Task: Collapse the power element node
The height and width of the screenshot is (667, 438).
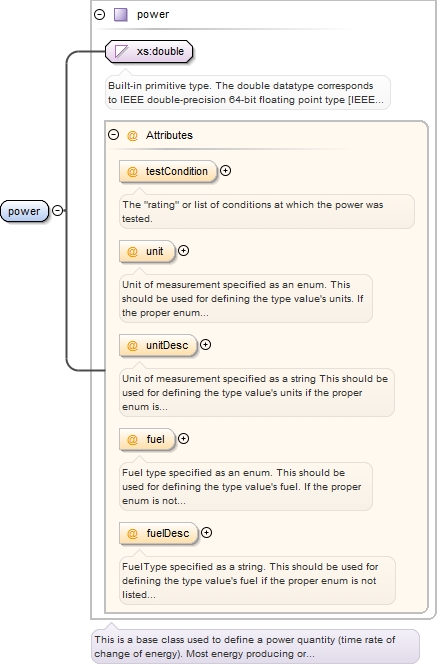Action: (57, 211)
